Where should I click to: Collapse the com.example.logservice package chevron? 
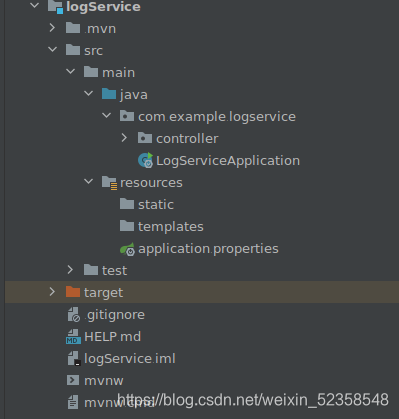click(106, 116)
